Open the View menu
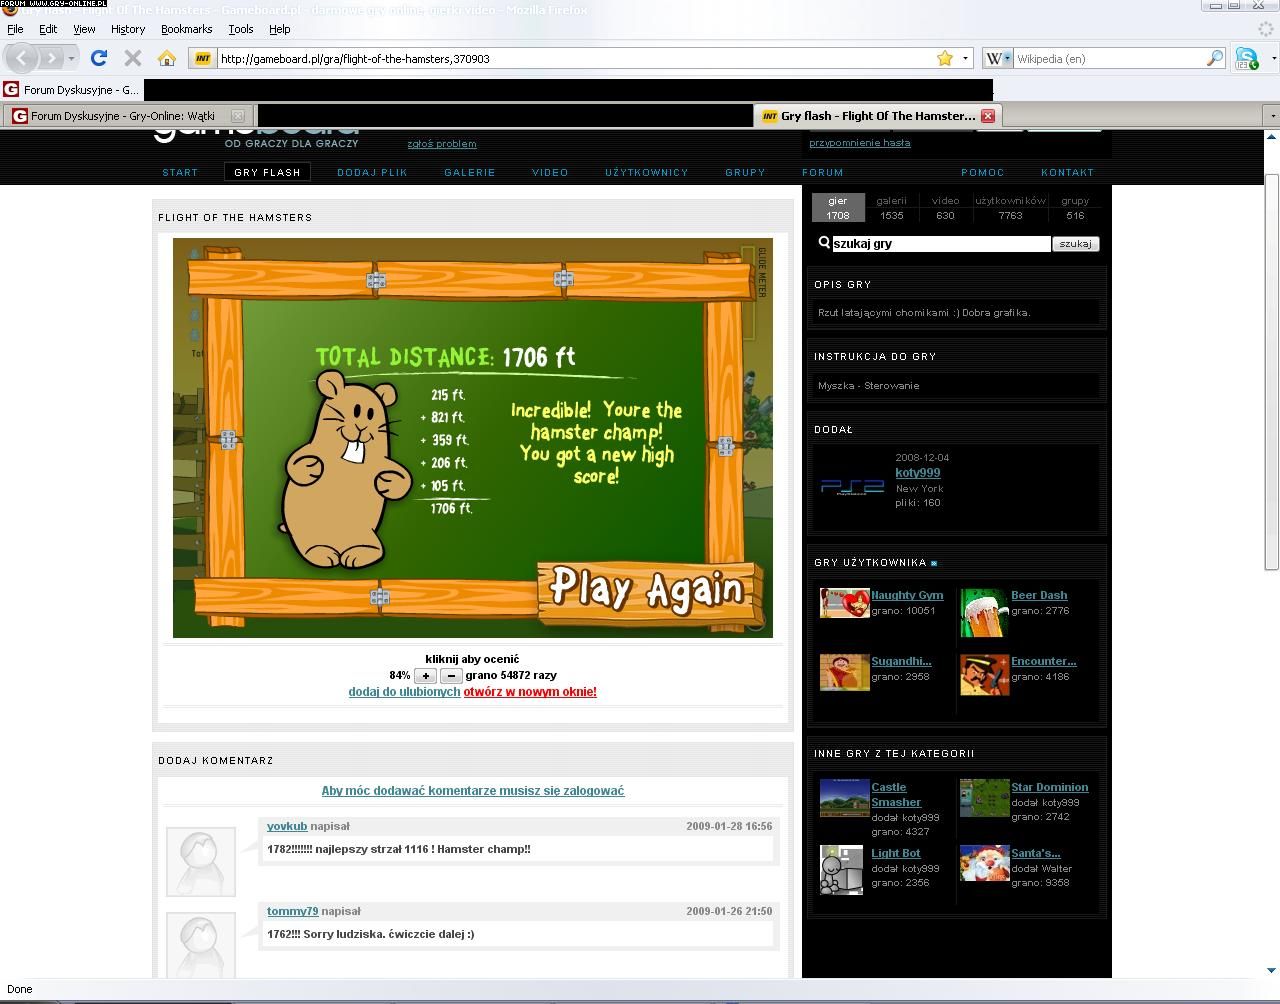 (84, 29)
